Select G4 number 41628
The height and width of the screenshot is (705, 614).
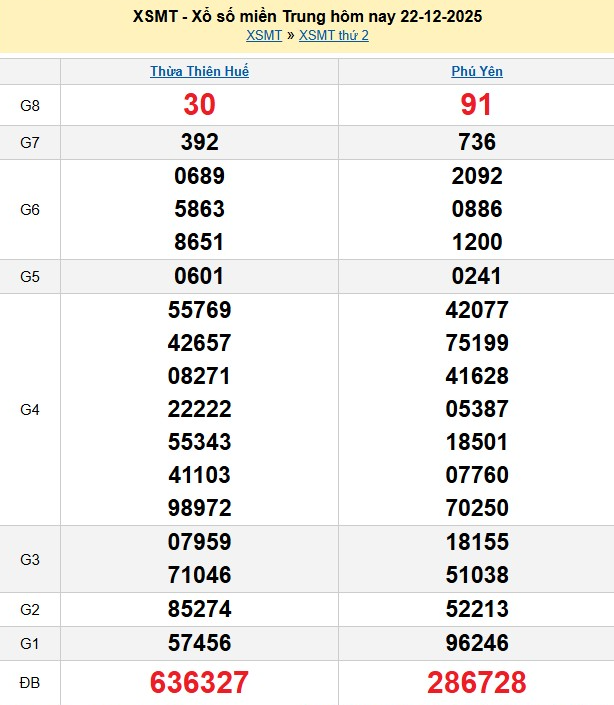(x=477, y=376)
